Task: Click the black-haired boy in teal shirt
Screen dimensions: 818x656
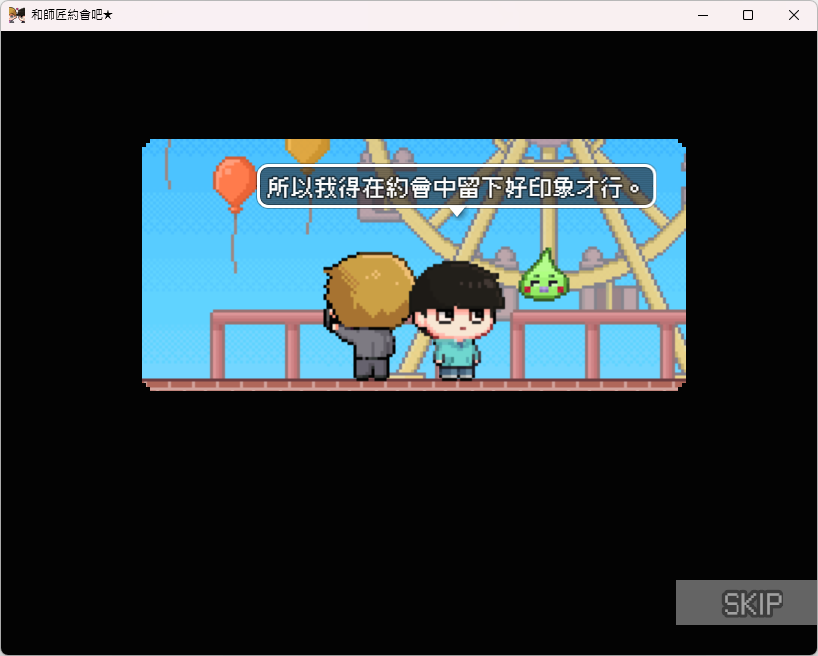Action: coord(457,320)
